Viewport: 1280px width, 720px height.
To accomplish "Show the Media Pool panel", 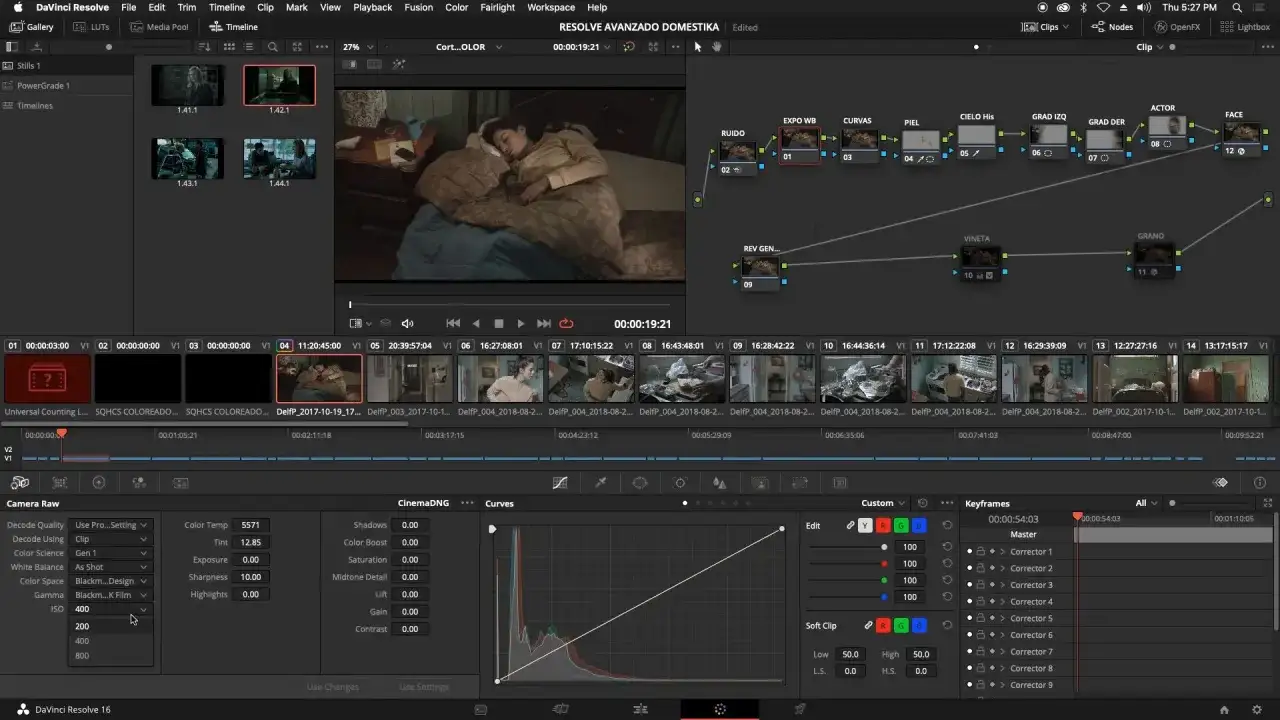I will click(x=159, y=27).
